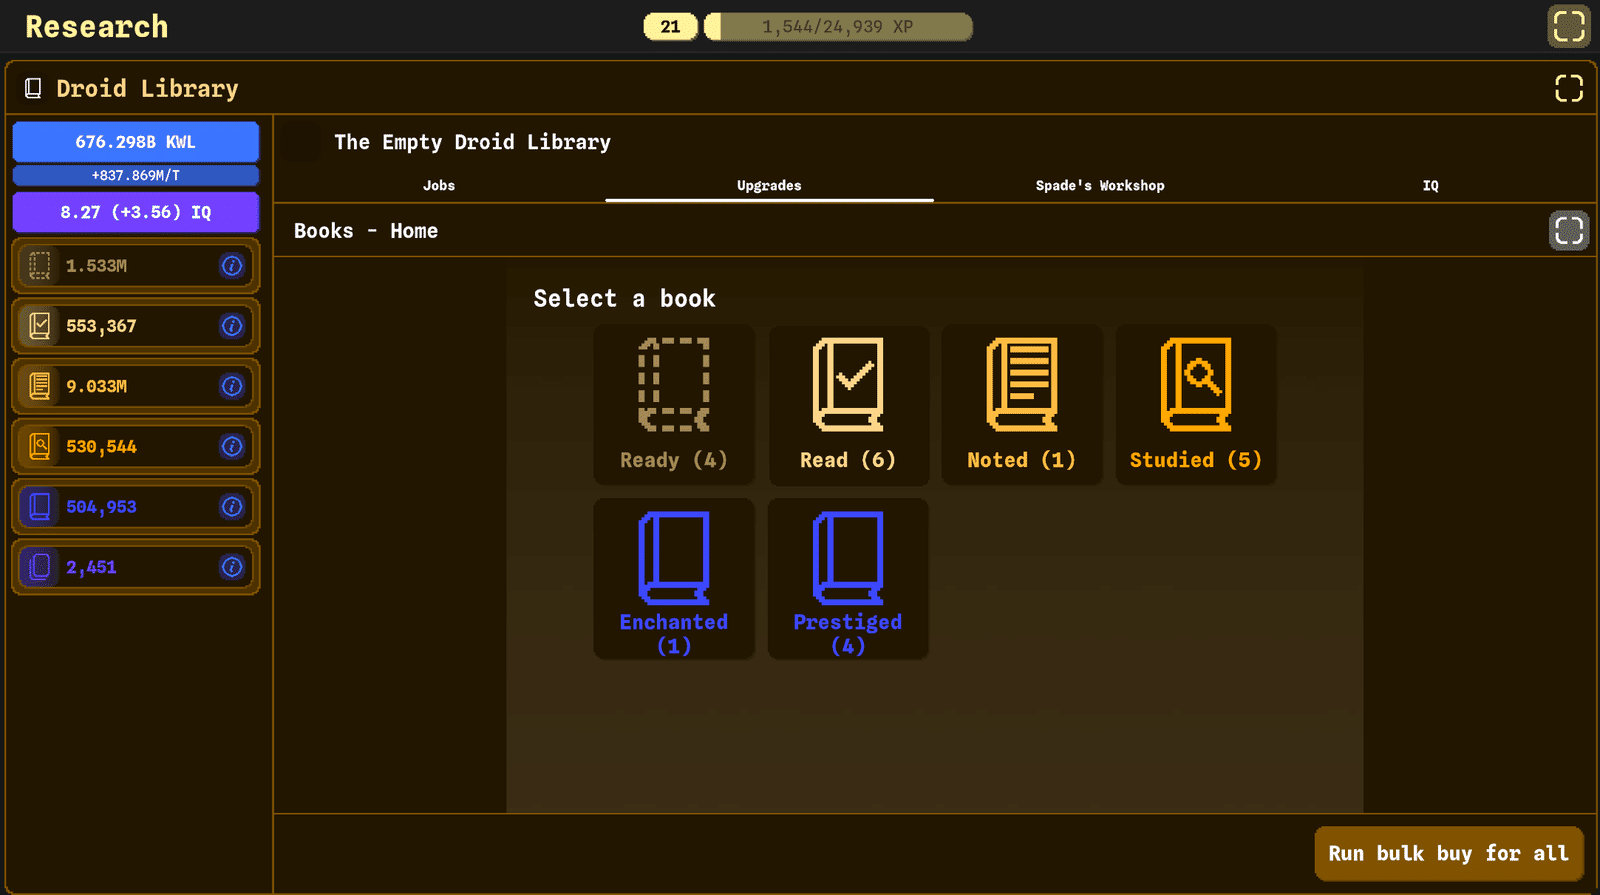Click the Select a book heading
Viewport: 1600px width, 895px height.
624,298
